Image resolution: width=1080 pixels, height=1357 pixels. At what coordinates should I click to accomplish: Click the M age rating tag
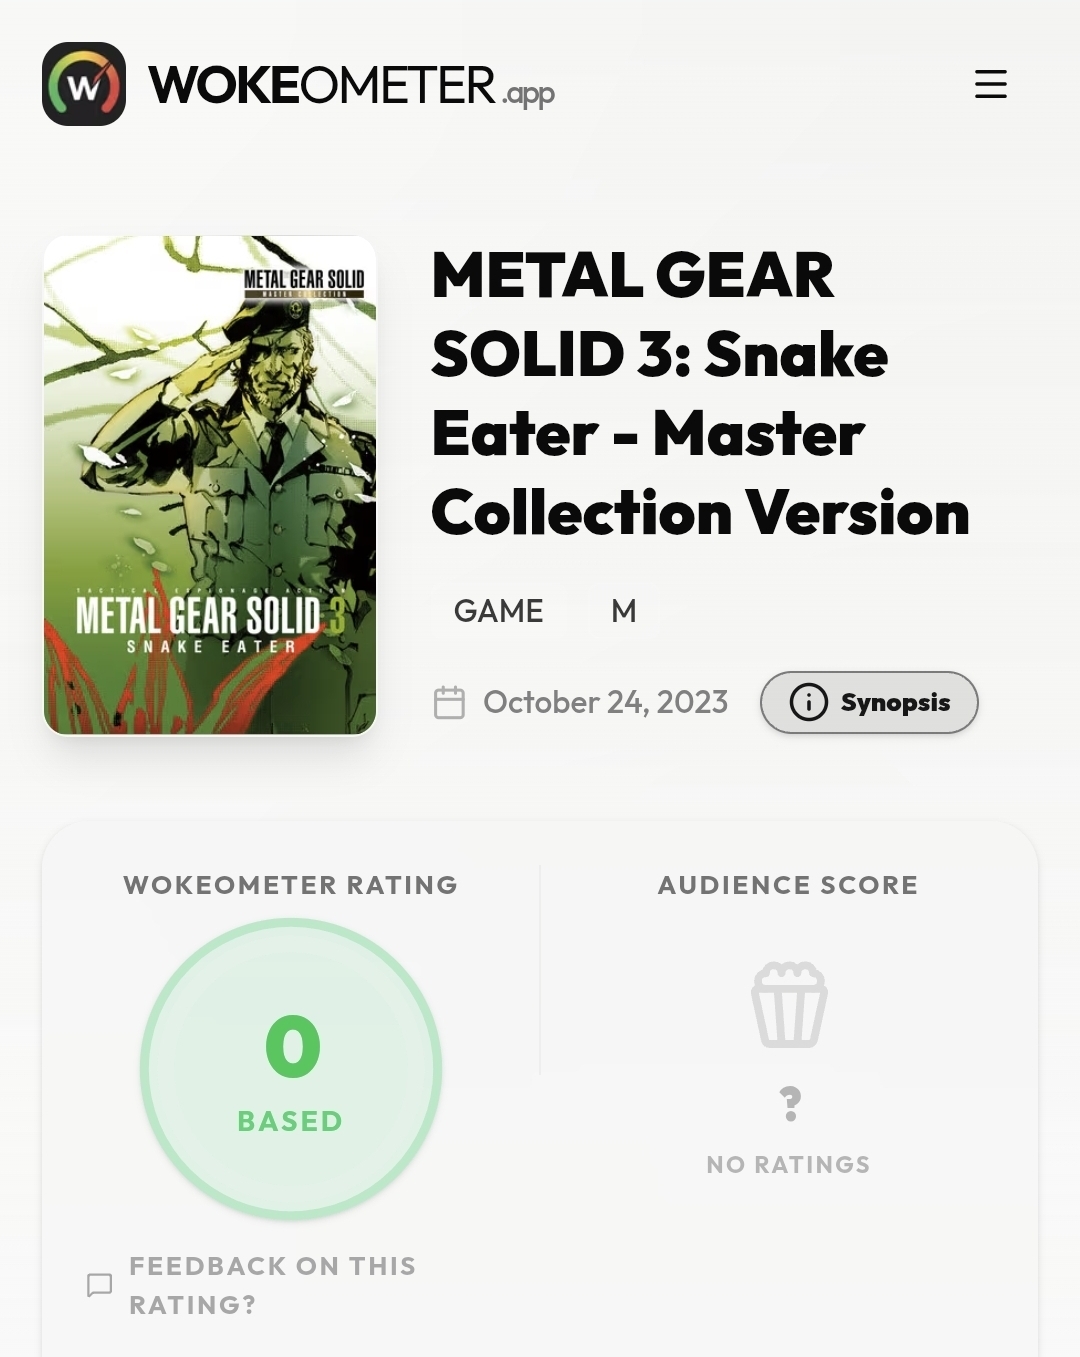pos(623,611)
